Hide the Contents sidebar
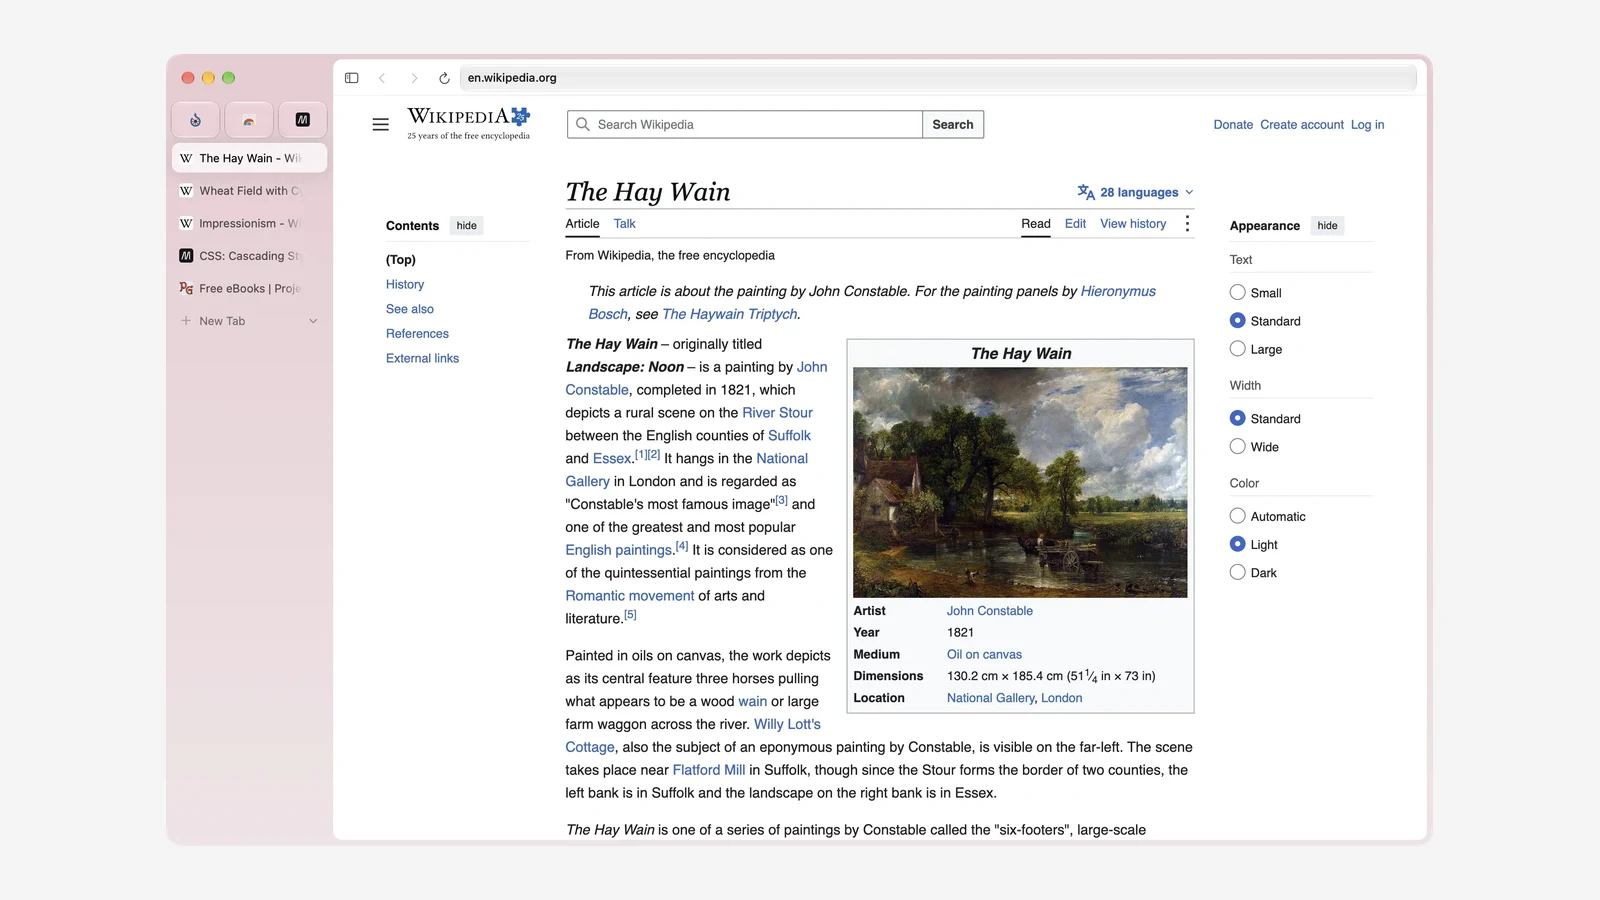 pyautogui.click(x=467, y=226)
